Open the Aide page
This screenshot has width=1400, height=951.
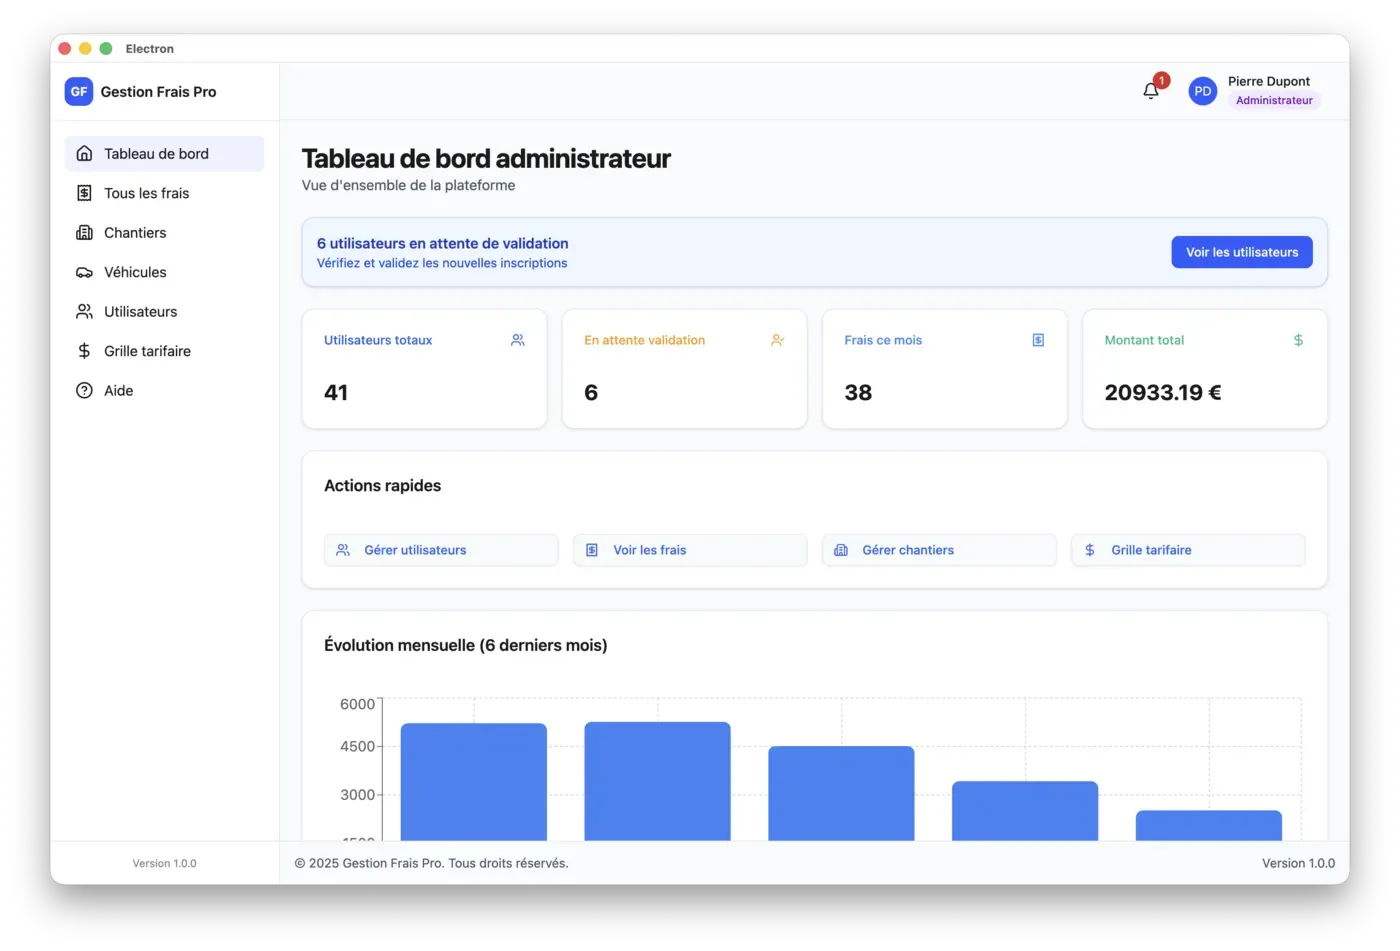click(x=165, y=391)
